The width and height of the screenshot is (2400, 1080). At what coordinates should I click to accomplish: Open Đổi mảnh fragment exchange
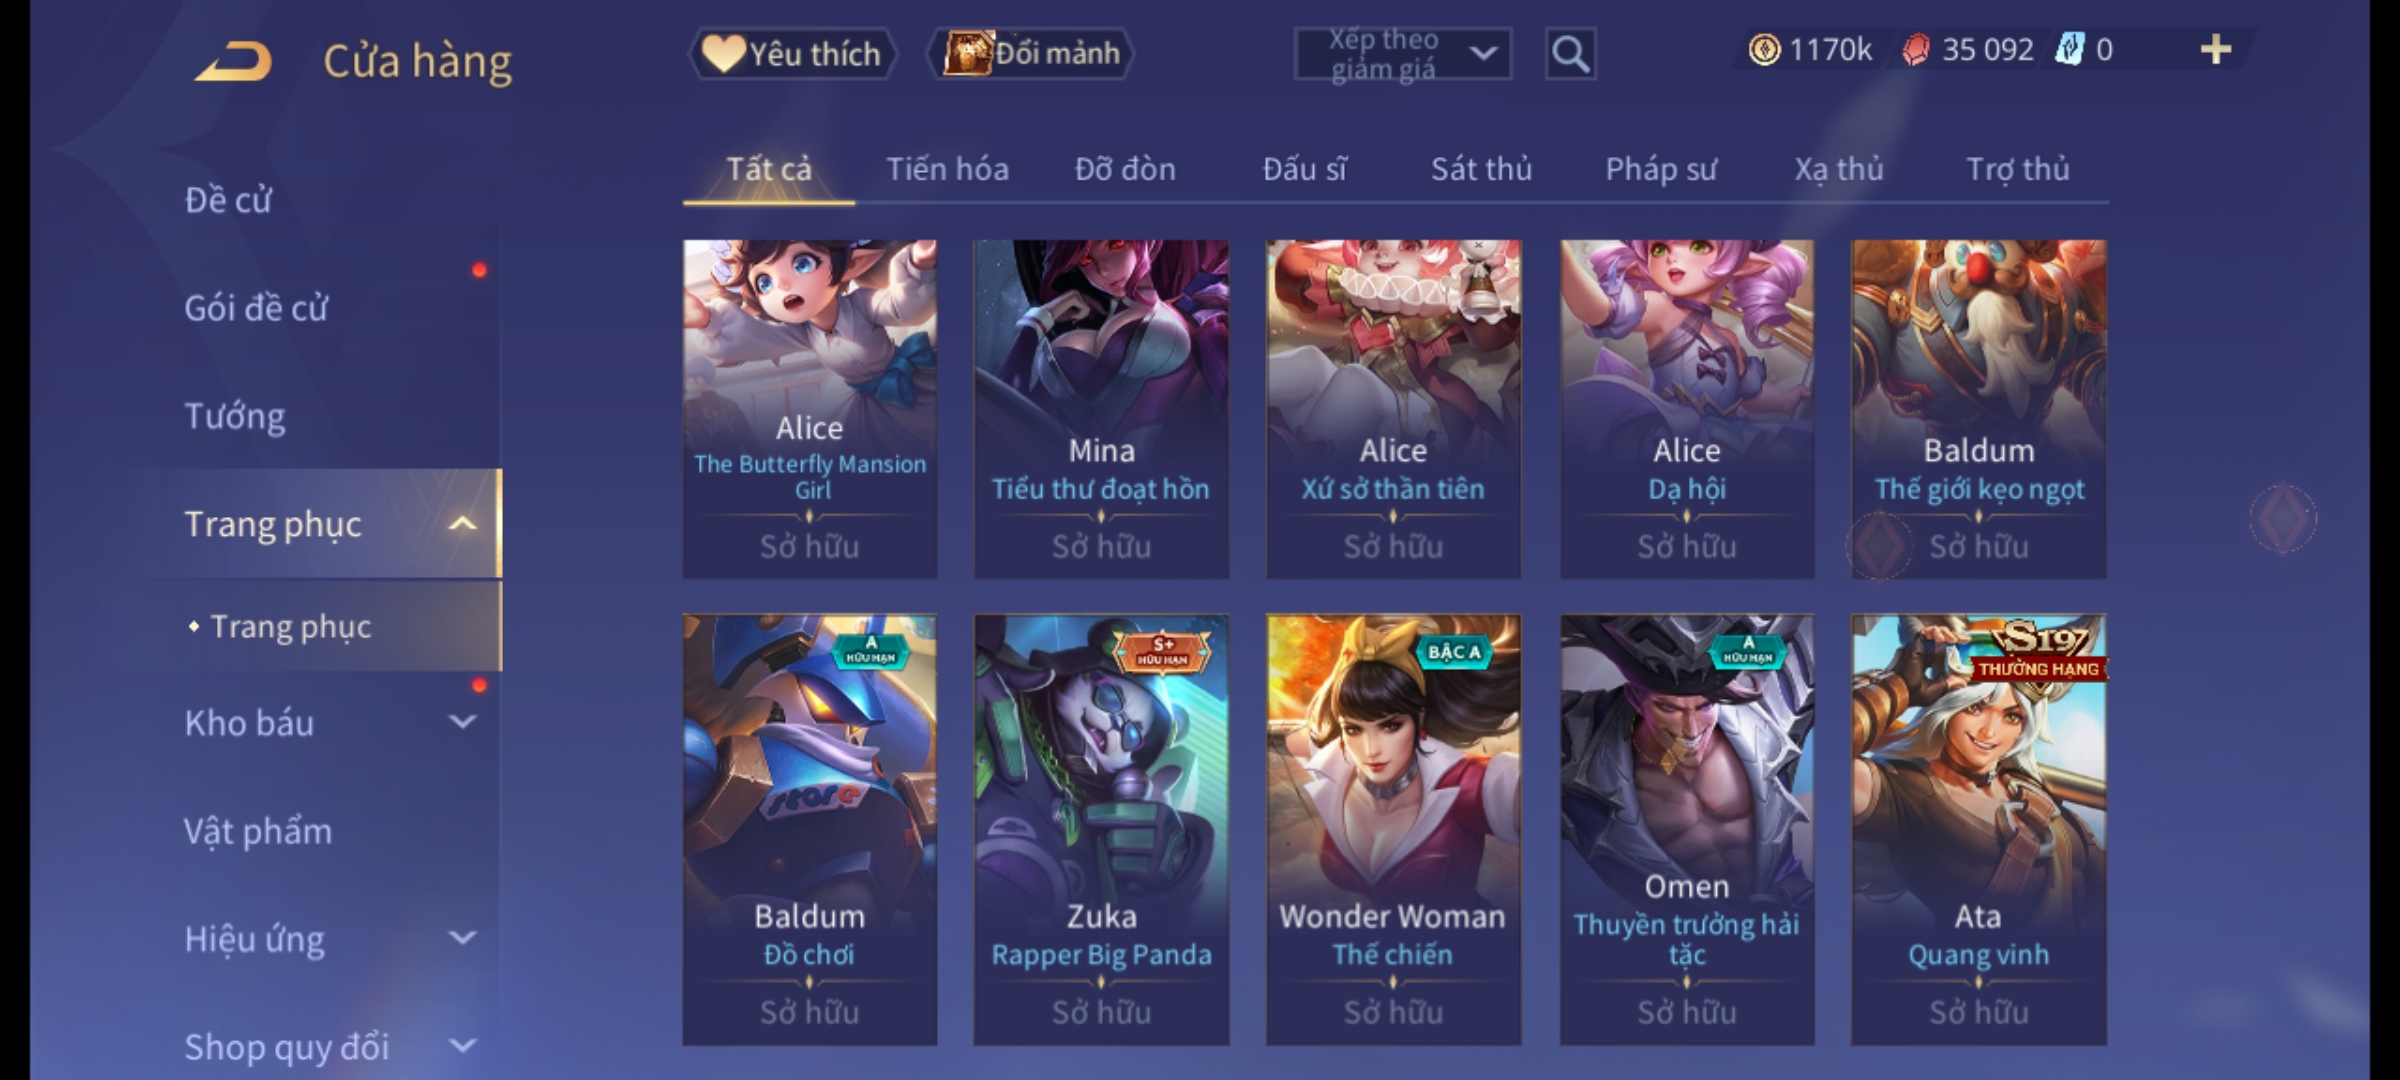pyautogui.click(x=1031, y=53)
